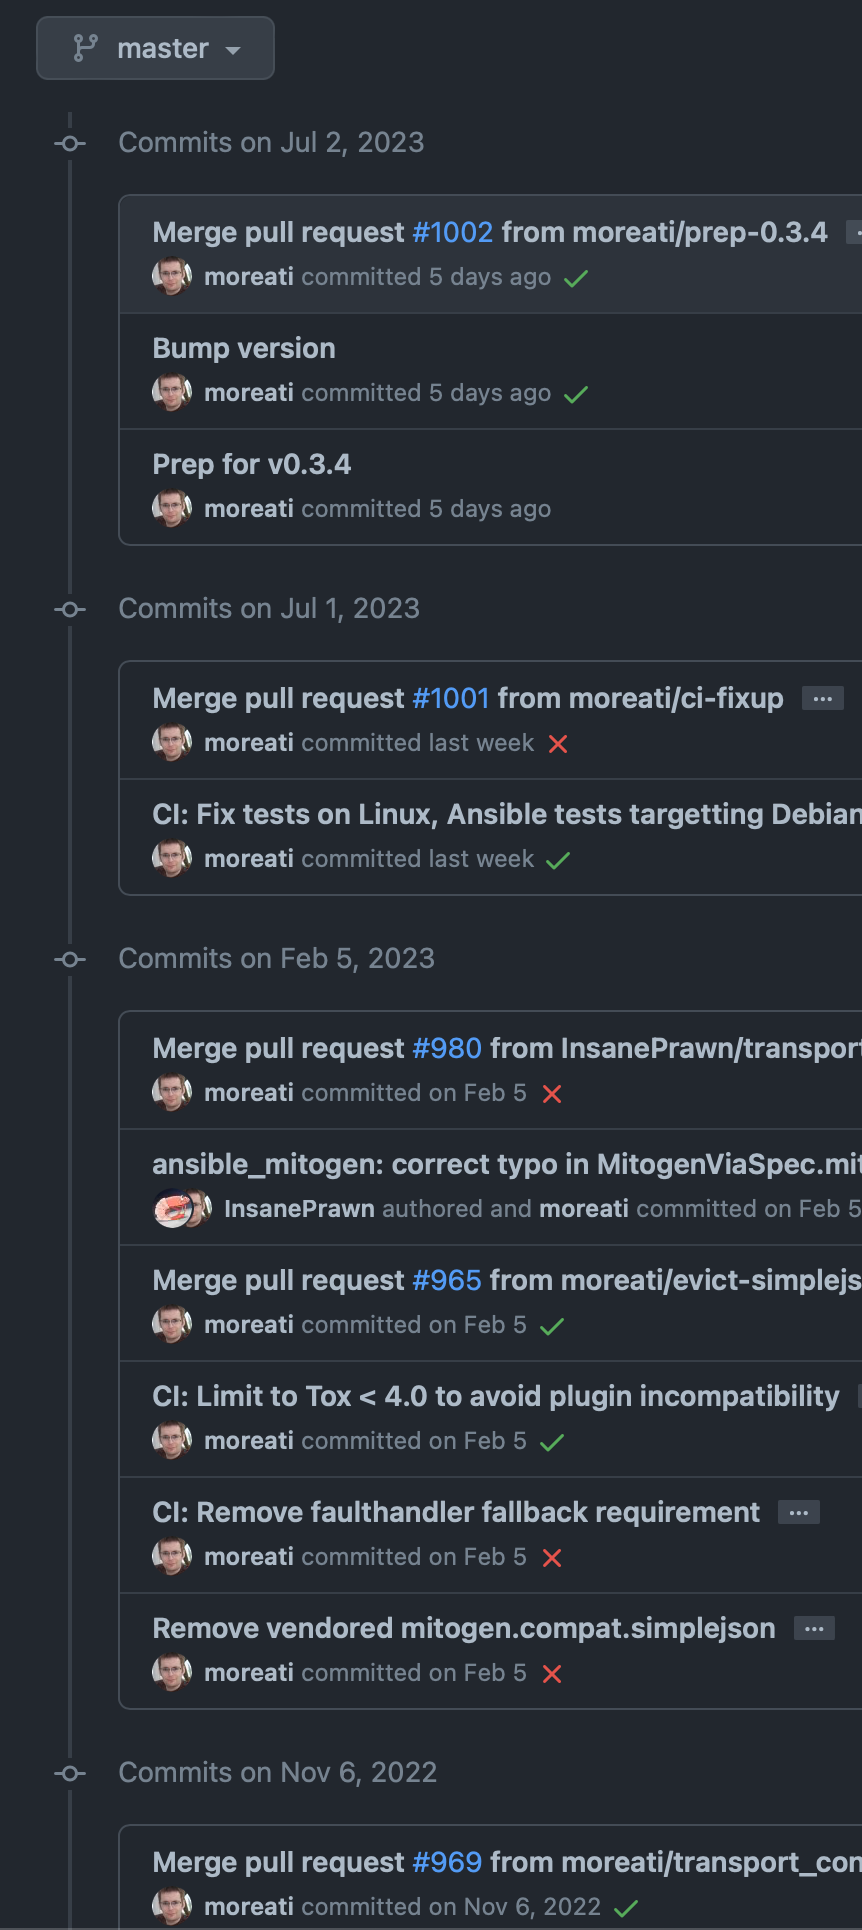This screenshot has height=1930, width=862.
Task: Click the green check on Tox < 4.0 commit
Action: tap(552, 1441)
